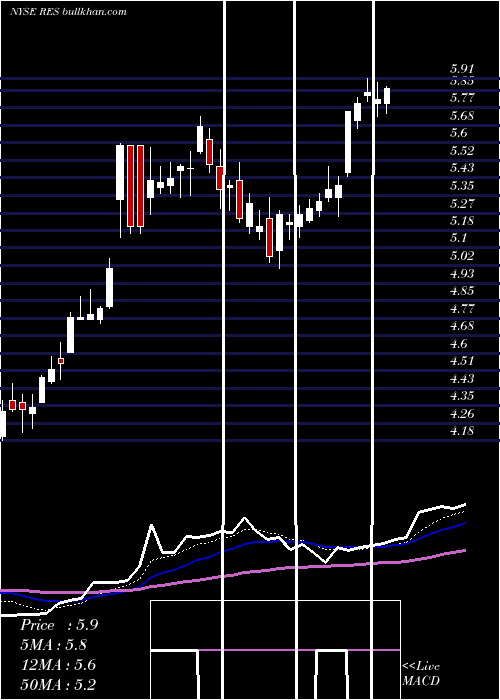
Task: Click the 5.52 price level label
Action: (462, 150)
